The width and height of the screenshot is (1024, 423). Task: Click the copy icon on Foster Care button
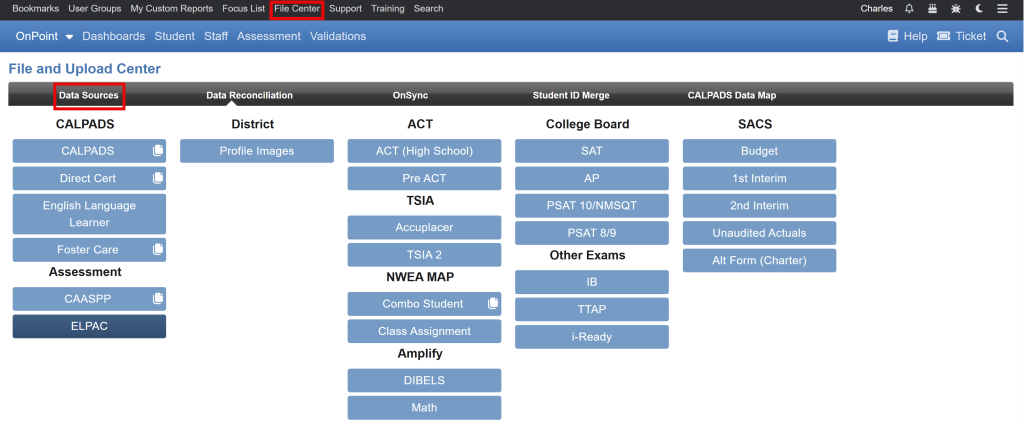pos(157,249)
